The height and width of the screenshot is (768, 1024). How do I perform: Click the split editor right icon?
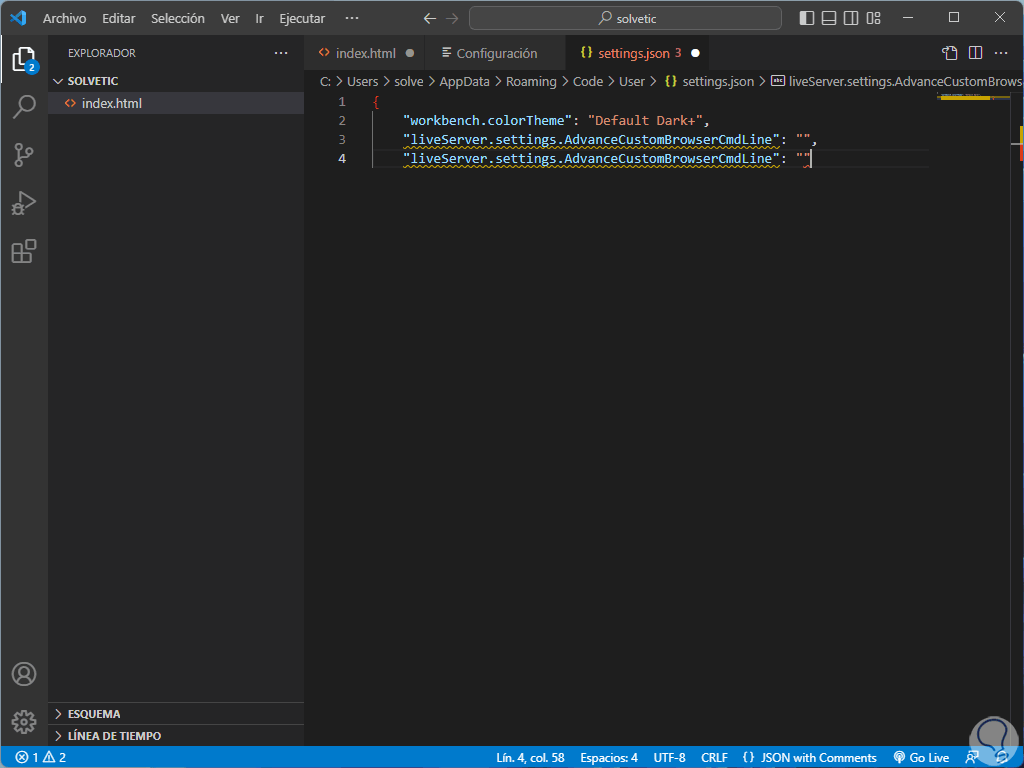[x=975, y=53]
